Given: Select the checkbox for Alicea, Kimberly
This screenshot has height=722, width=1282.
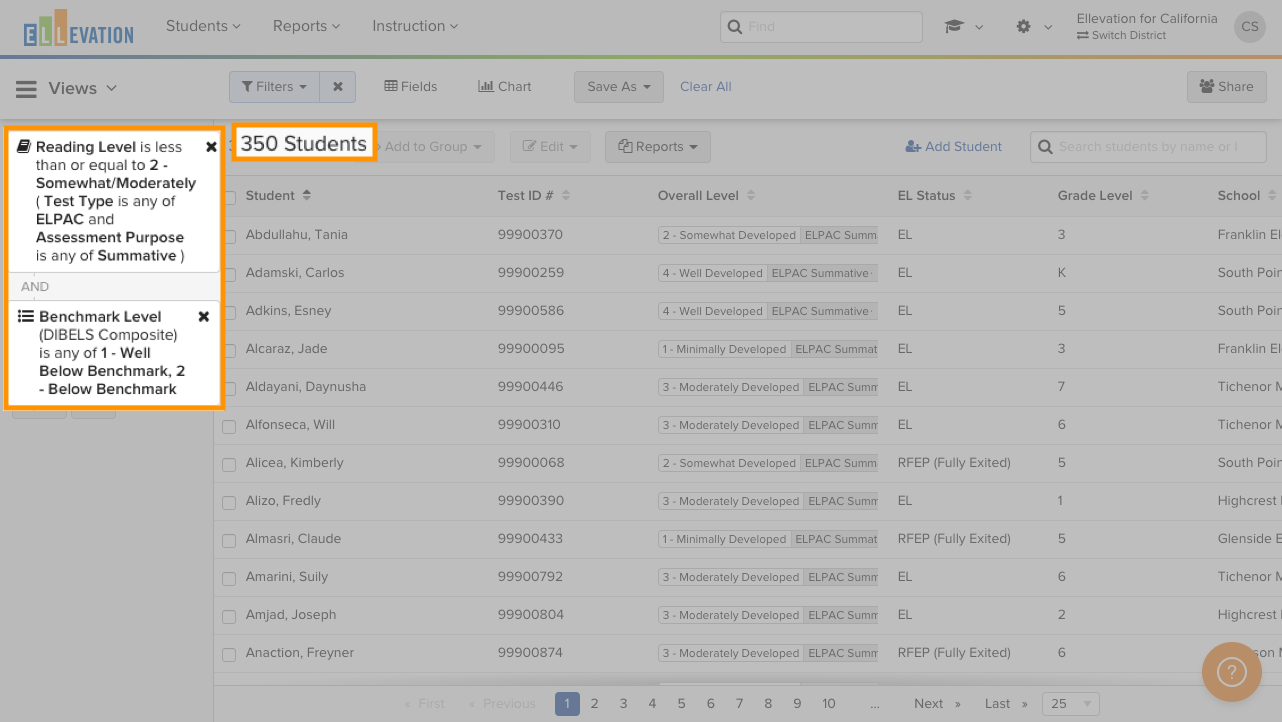Looking at the screenshot, I should [229, 464].
